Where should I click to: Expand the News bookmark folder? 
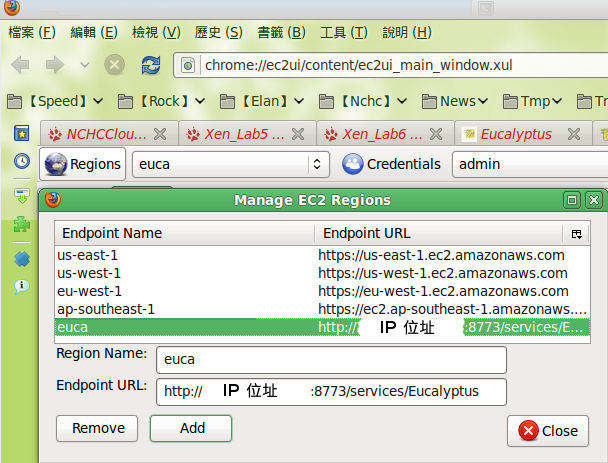(455, 101)
